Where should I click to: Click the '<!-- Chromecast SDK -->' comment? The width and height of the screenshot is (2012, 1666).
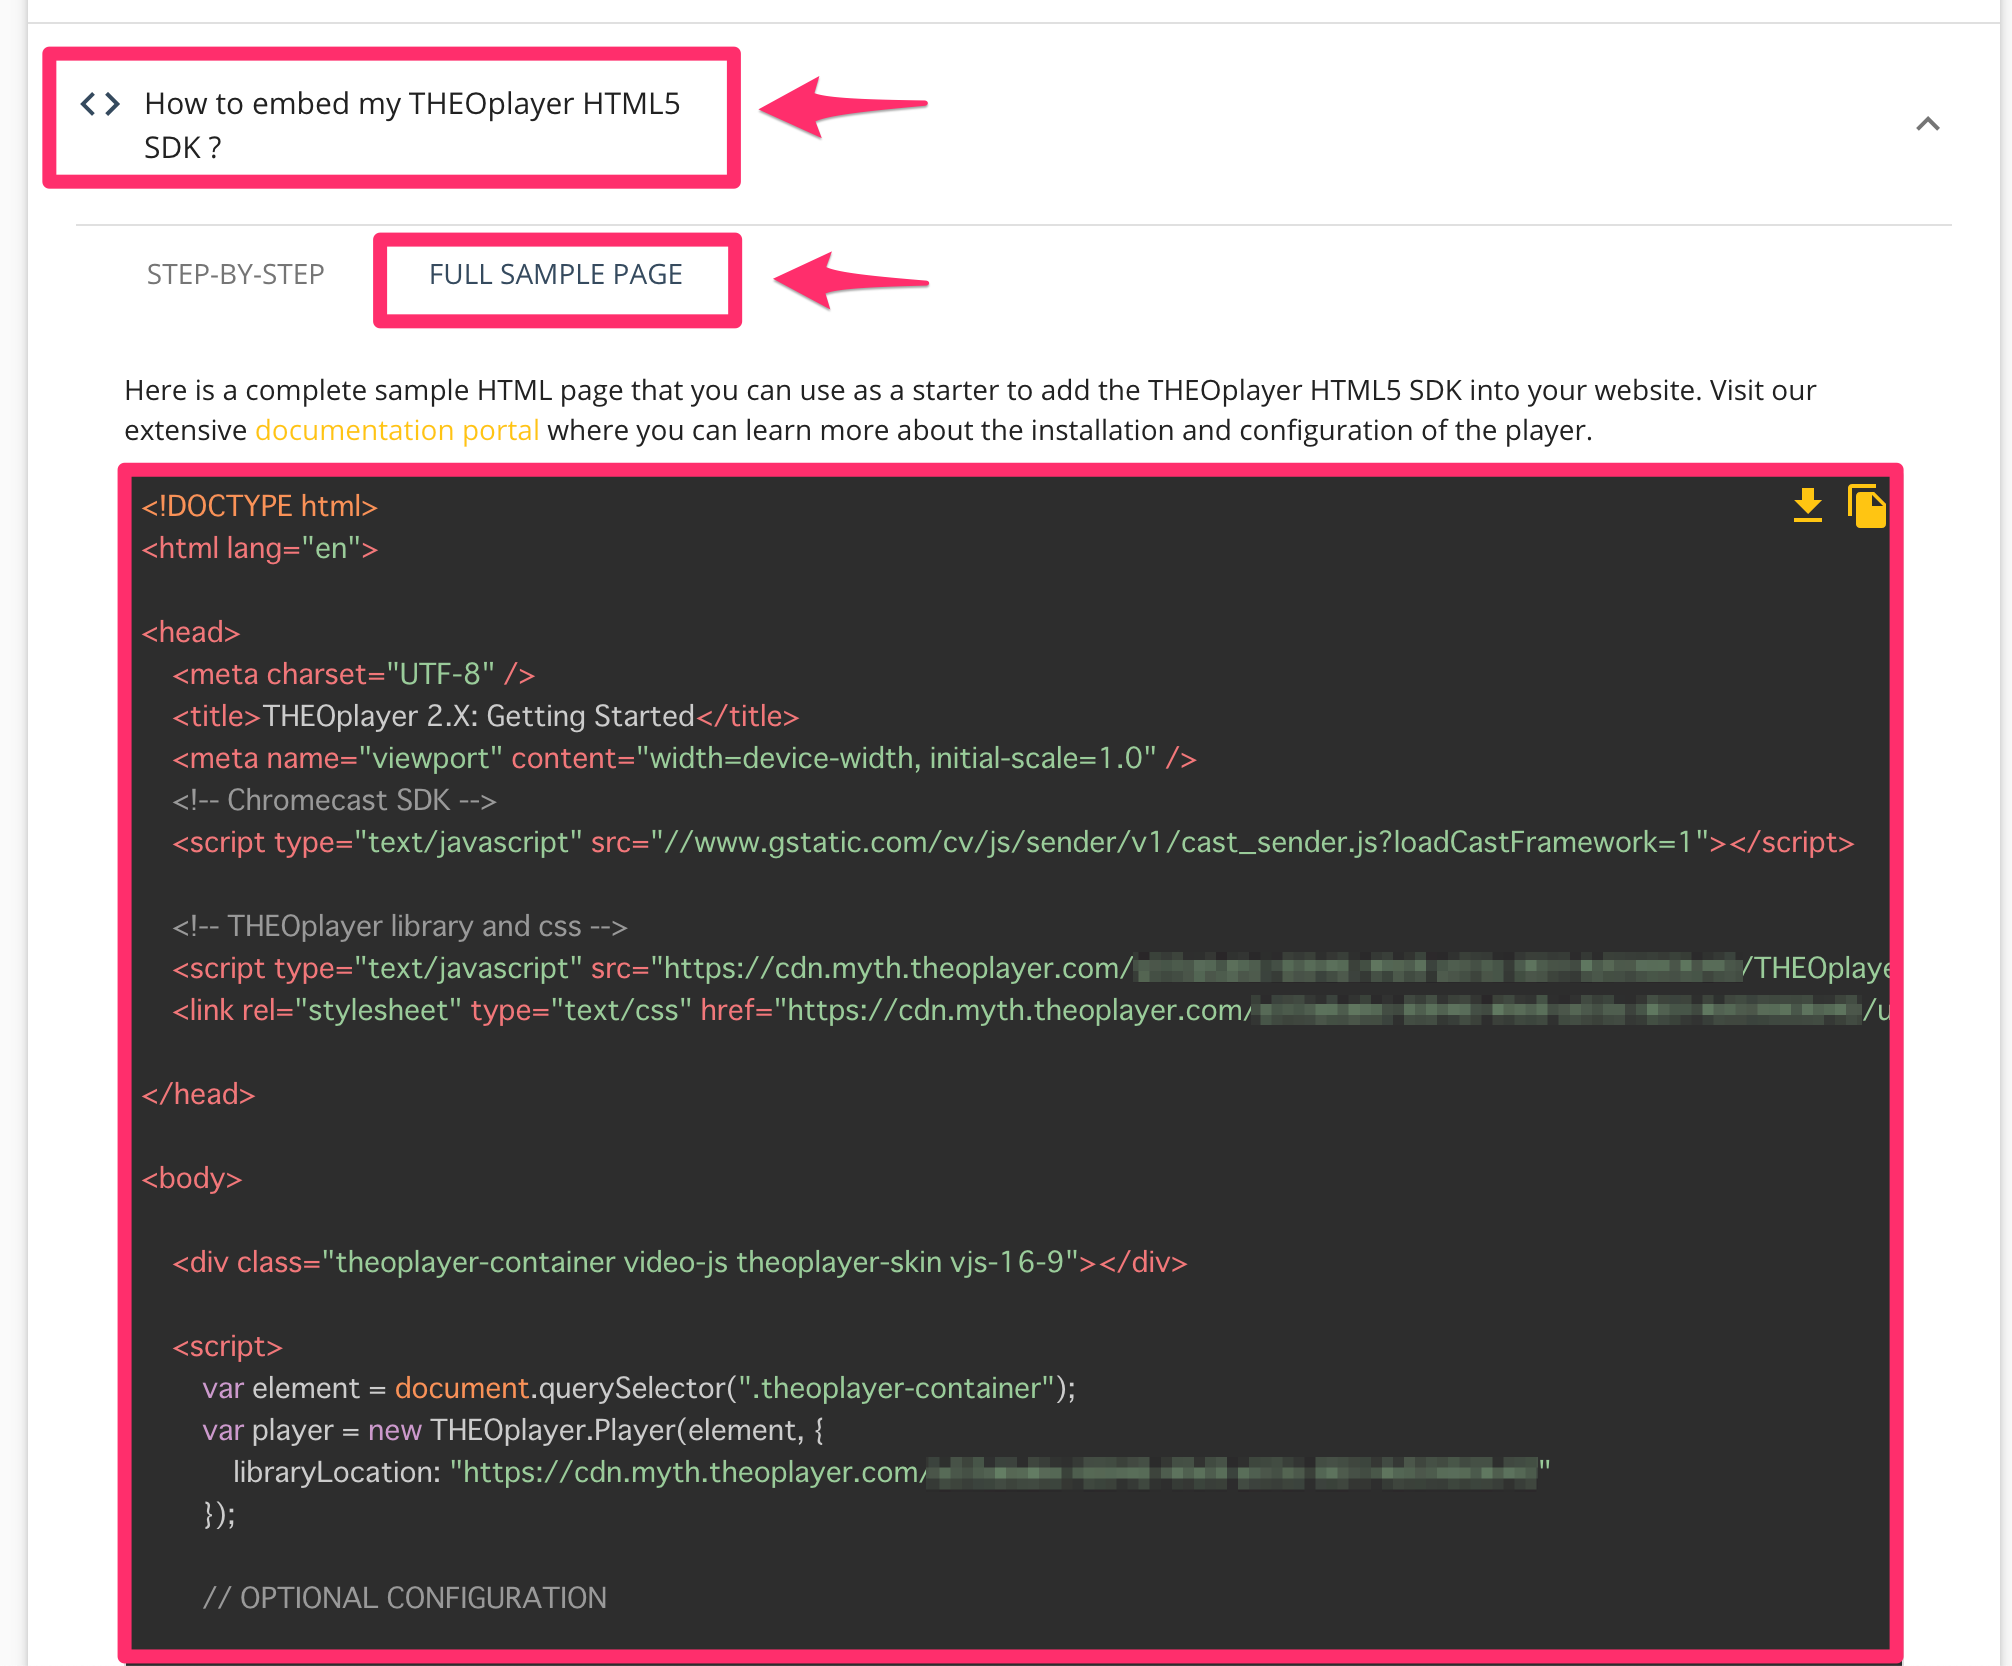click(334, 800)
